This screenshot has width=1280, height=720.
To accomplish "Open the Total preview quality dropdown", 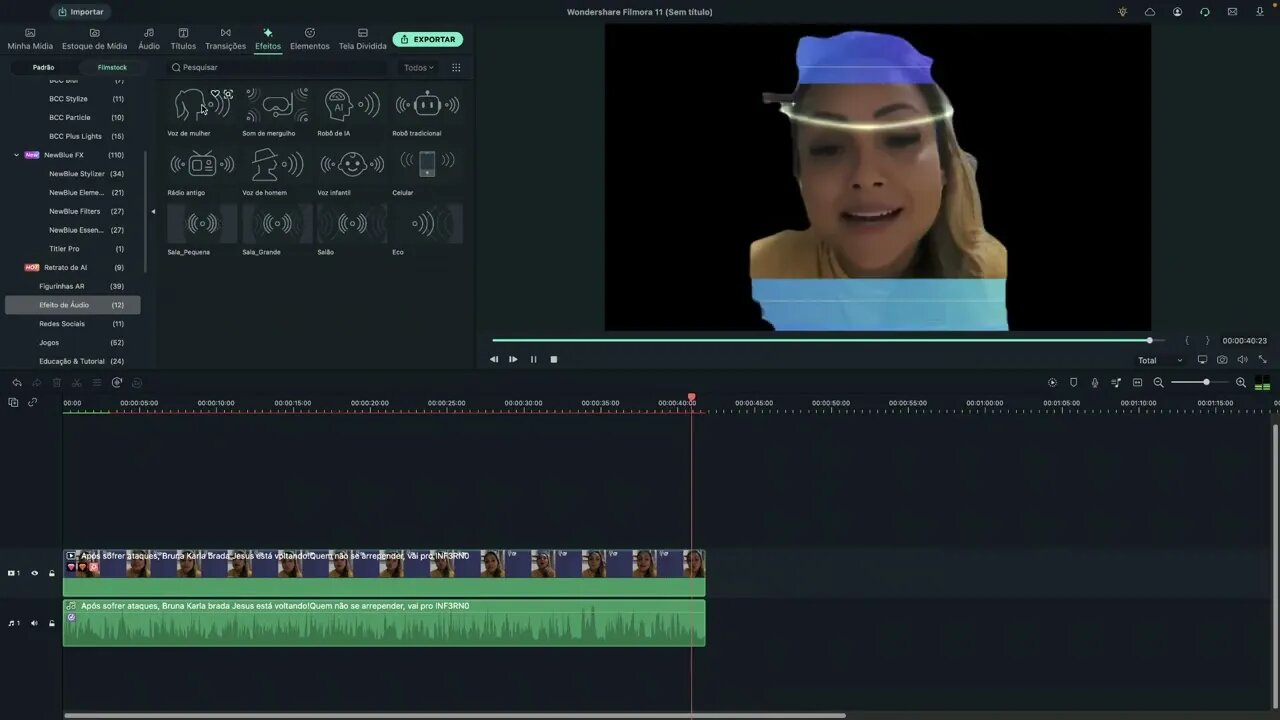I will (x=1160, y=360).
